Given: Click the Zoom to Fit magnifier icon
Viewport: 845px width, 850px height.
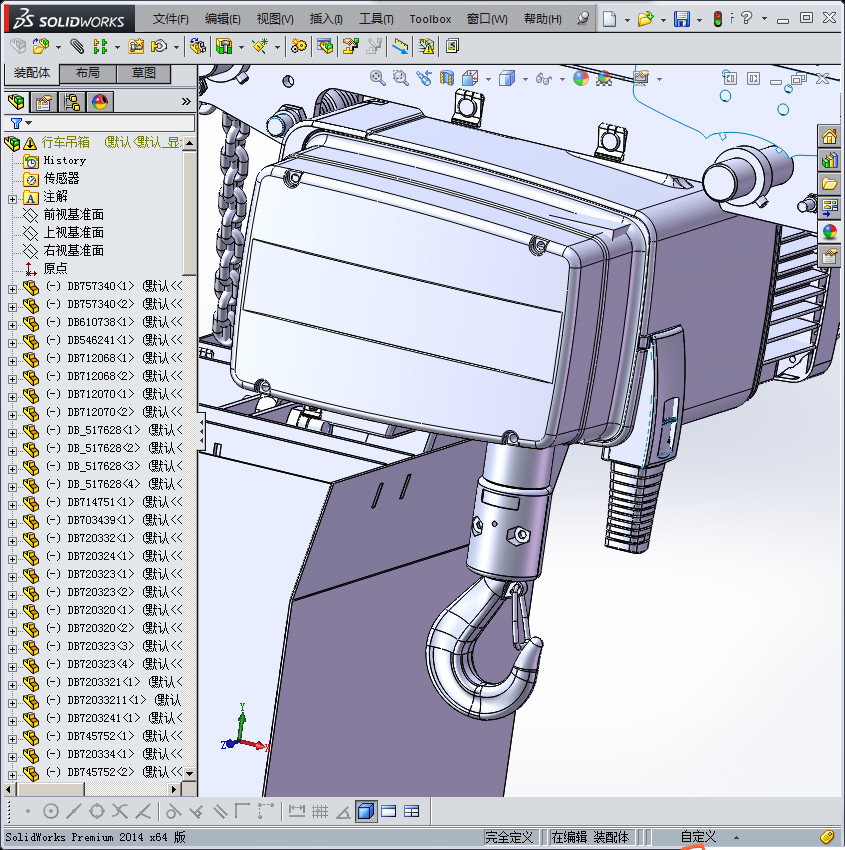Looking at the screenshot, I should [378, 77].
